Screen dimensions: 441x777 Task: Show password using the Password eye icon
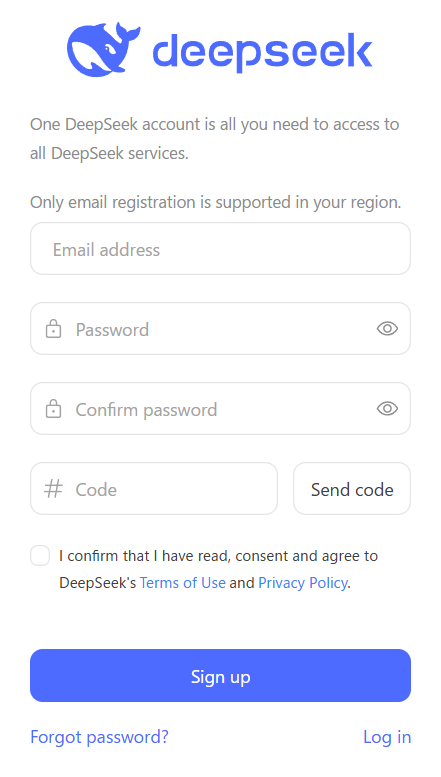(387, 329)
